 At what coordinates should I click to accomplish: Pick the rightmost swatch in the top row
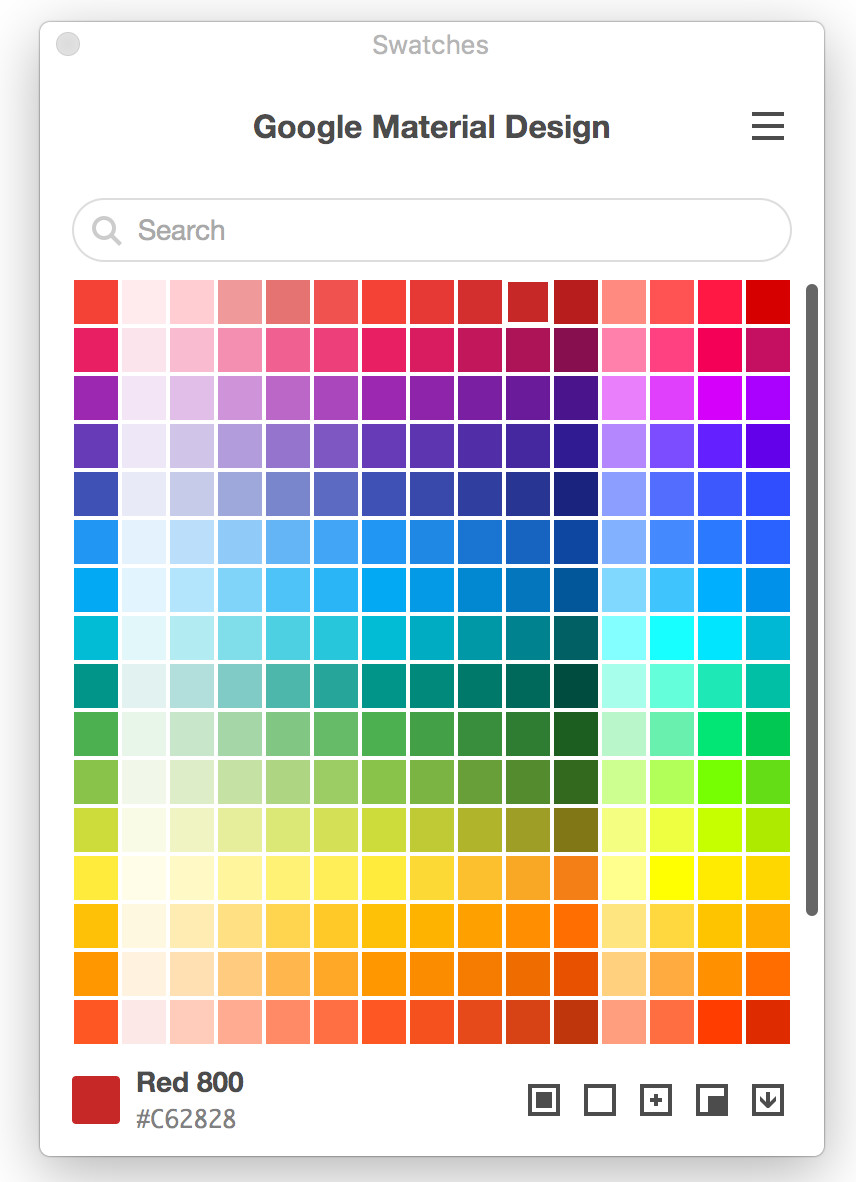[x=767, y=302]
